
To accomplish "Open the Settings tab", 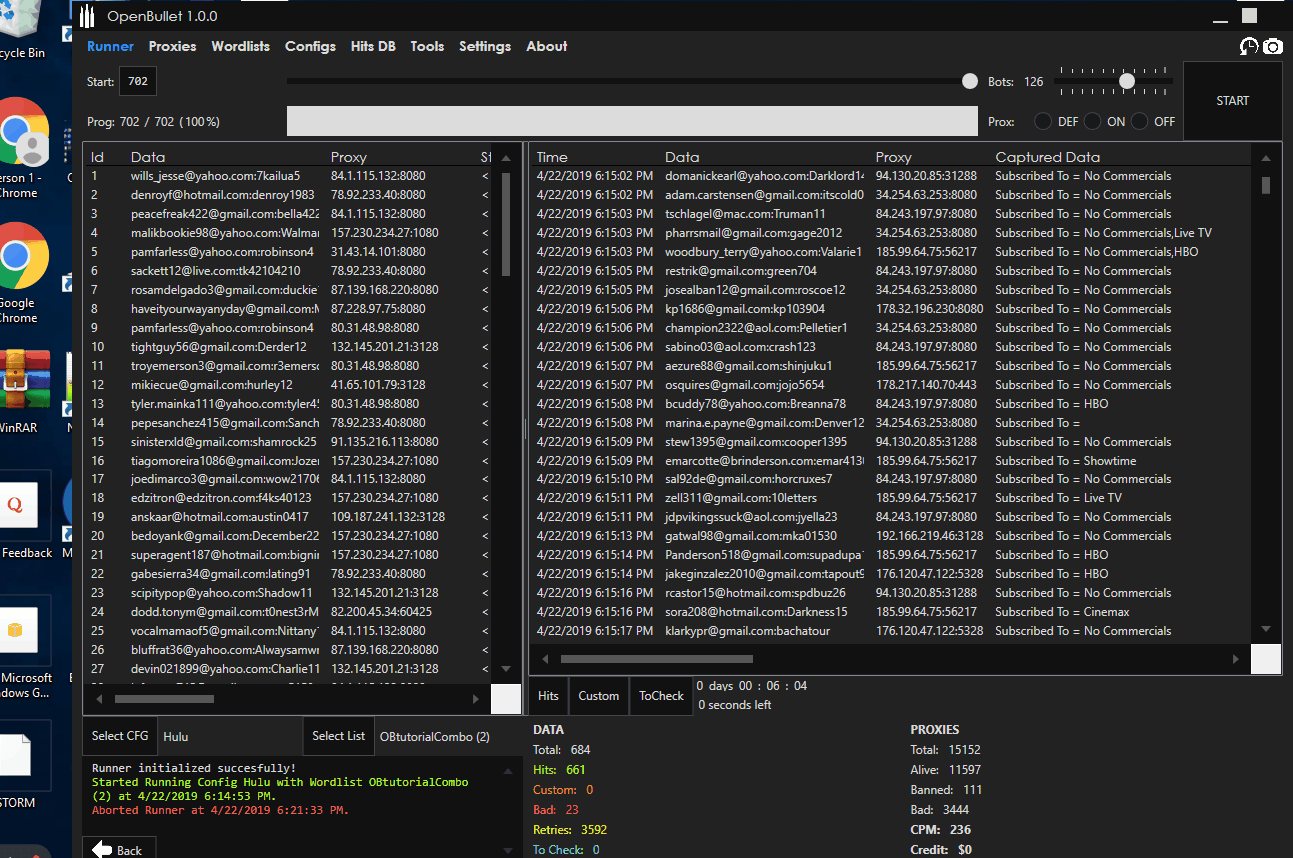I will (485, 46).
